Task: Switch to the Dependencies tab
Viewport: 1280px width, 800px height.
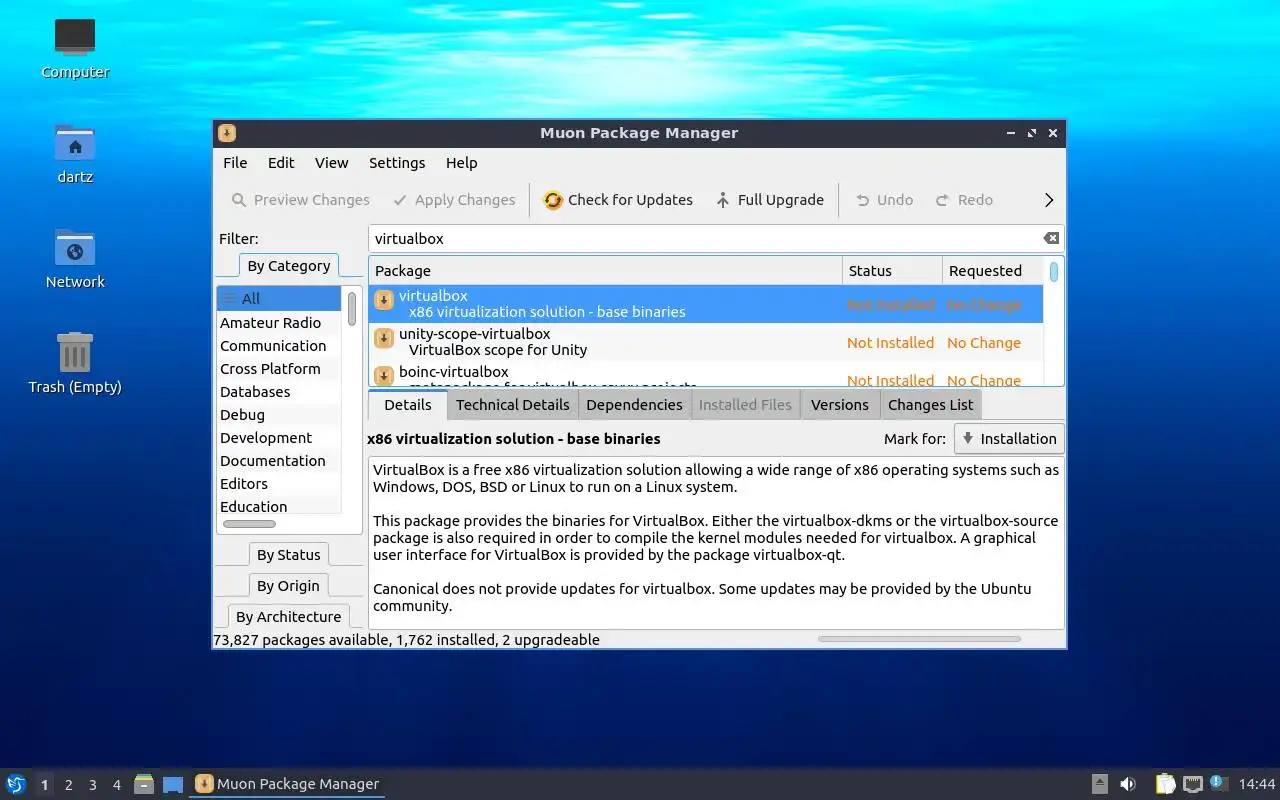Action: (634, 405)
